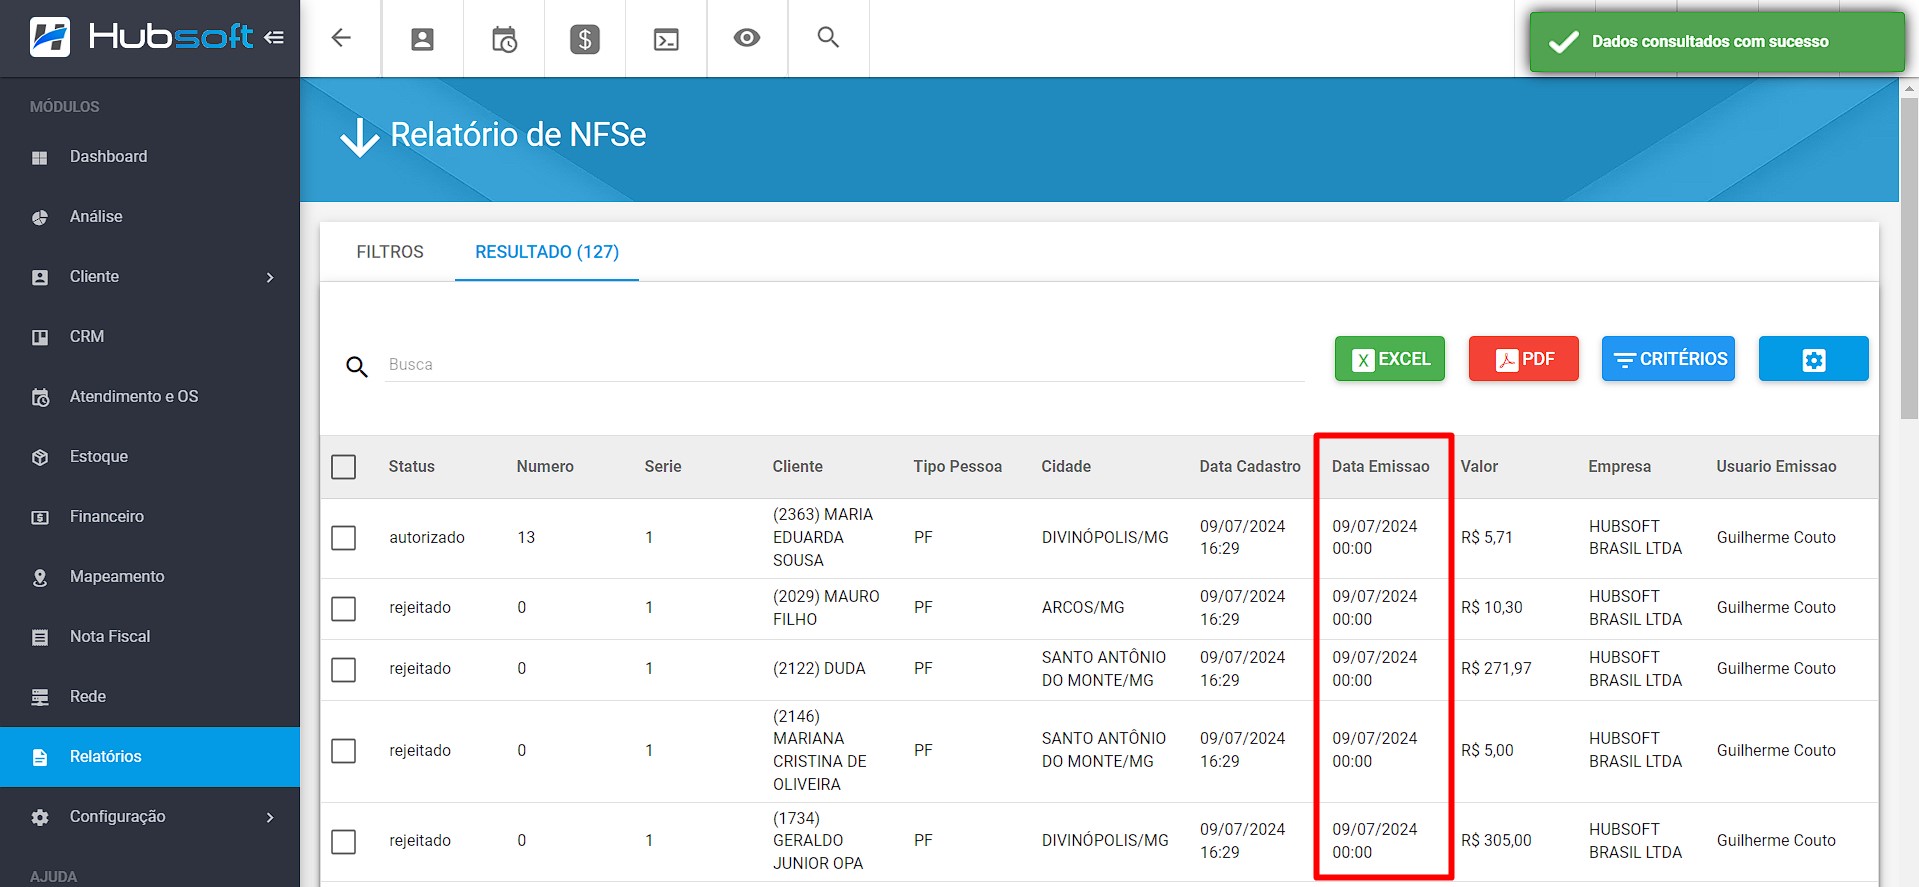
Task: Click the blue settings gear button
Action: pos(1813,359)
